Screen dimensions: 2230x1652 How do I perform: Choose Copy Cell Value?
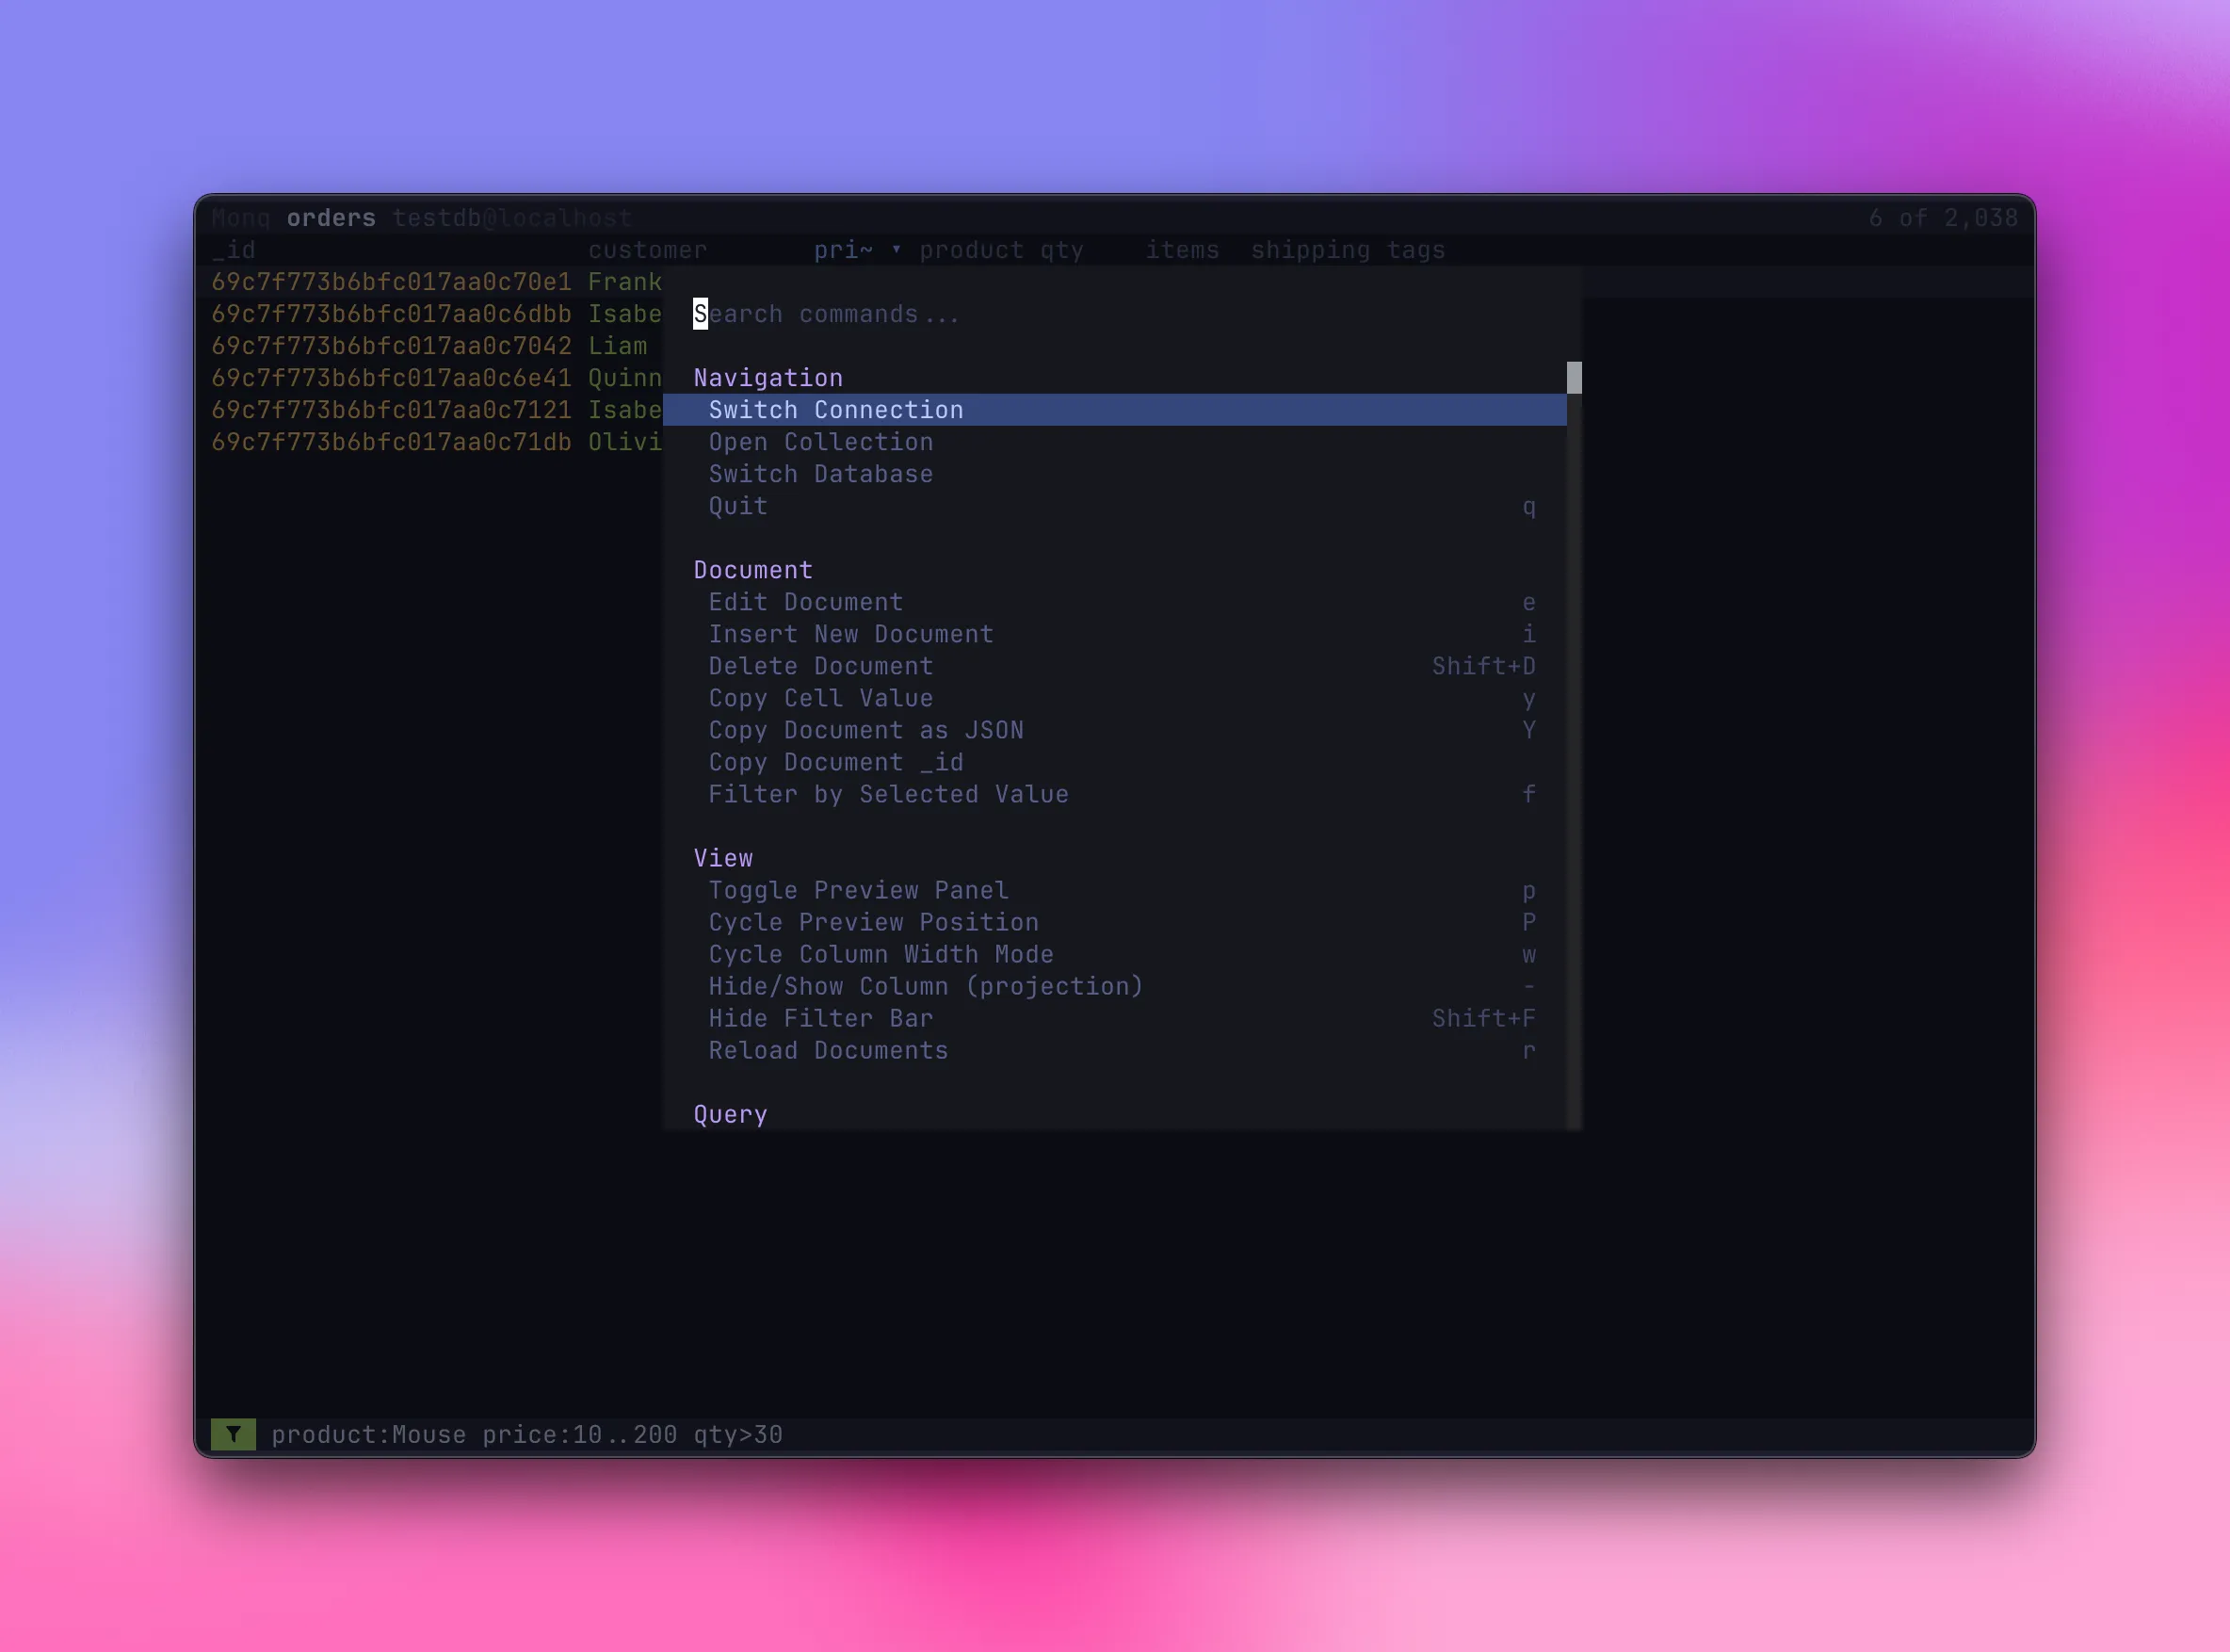click(1114, 698)
